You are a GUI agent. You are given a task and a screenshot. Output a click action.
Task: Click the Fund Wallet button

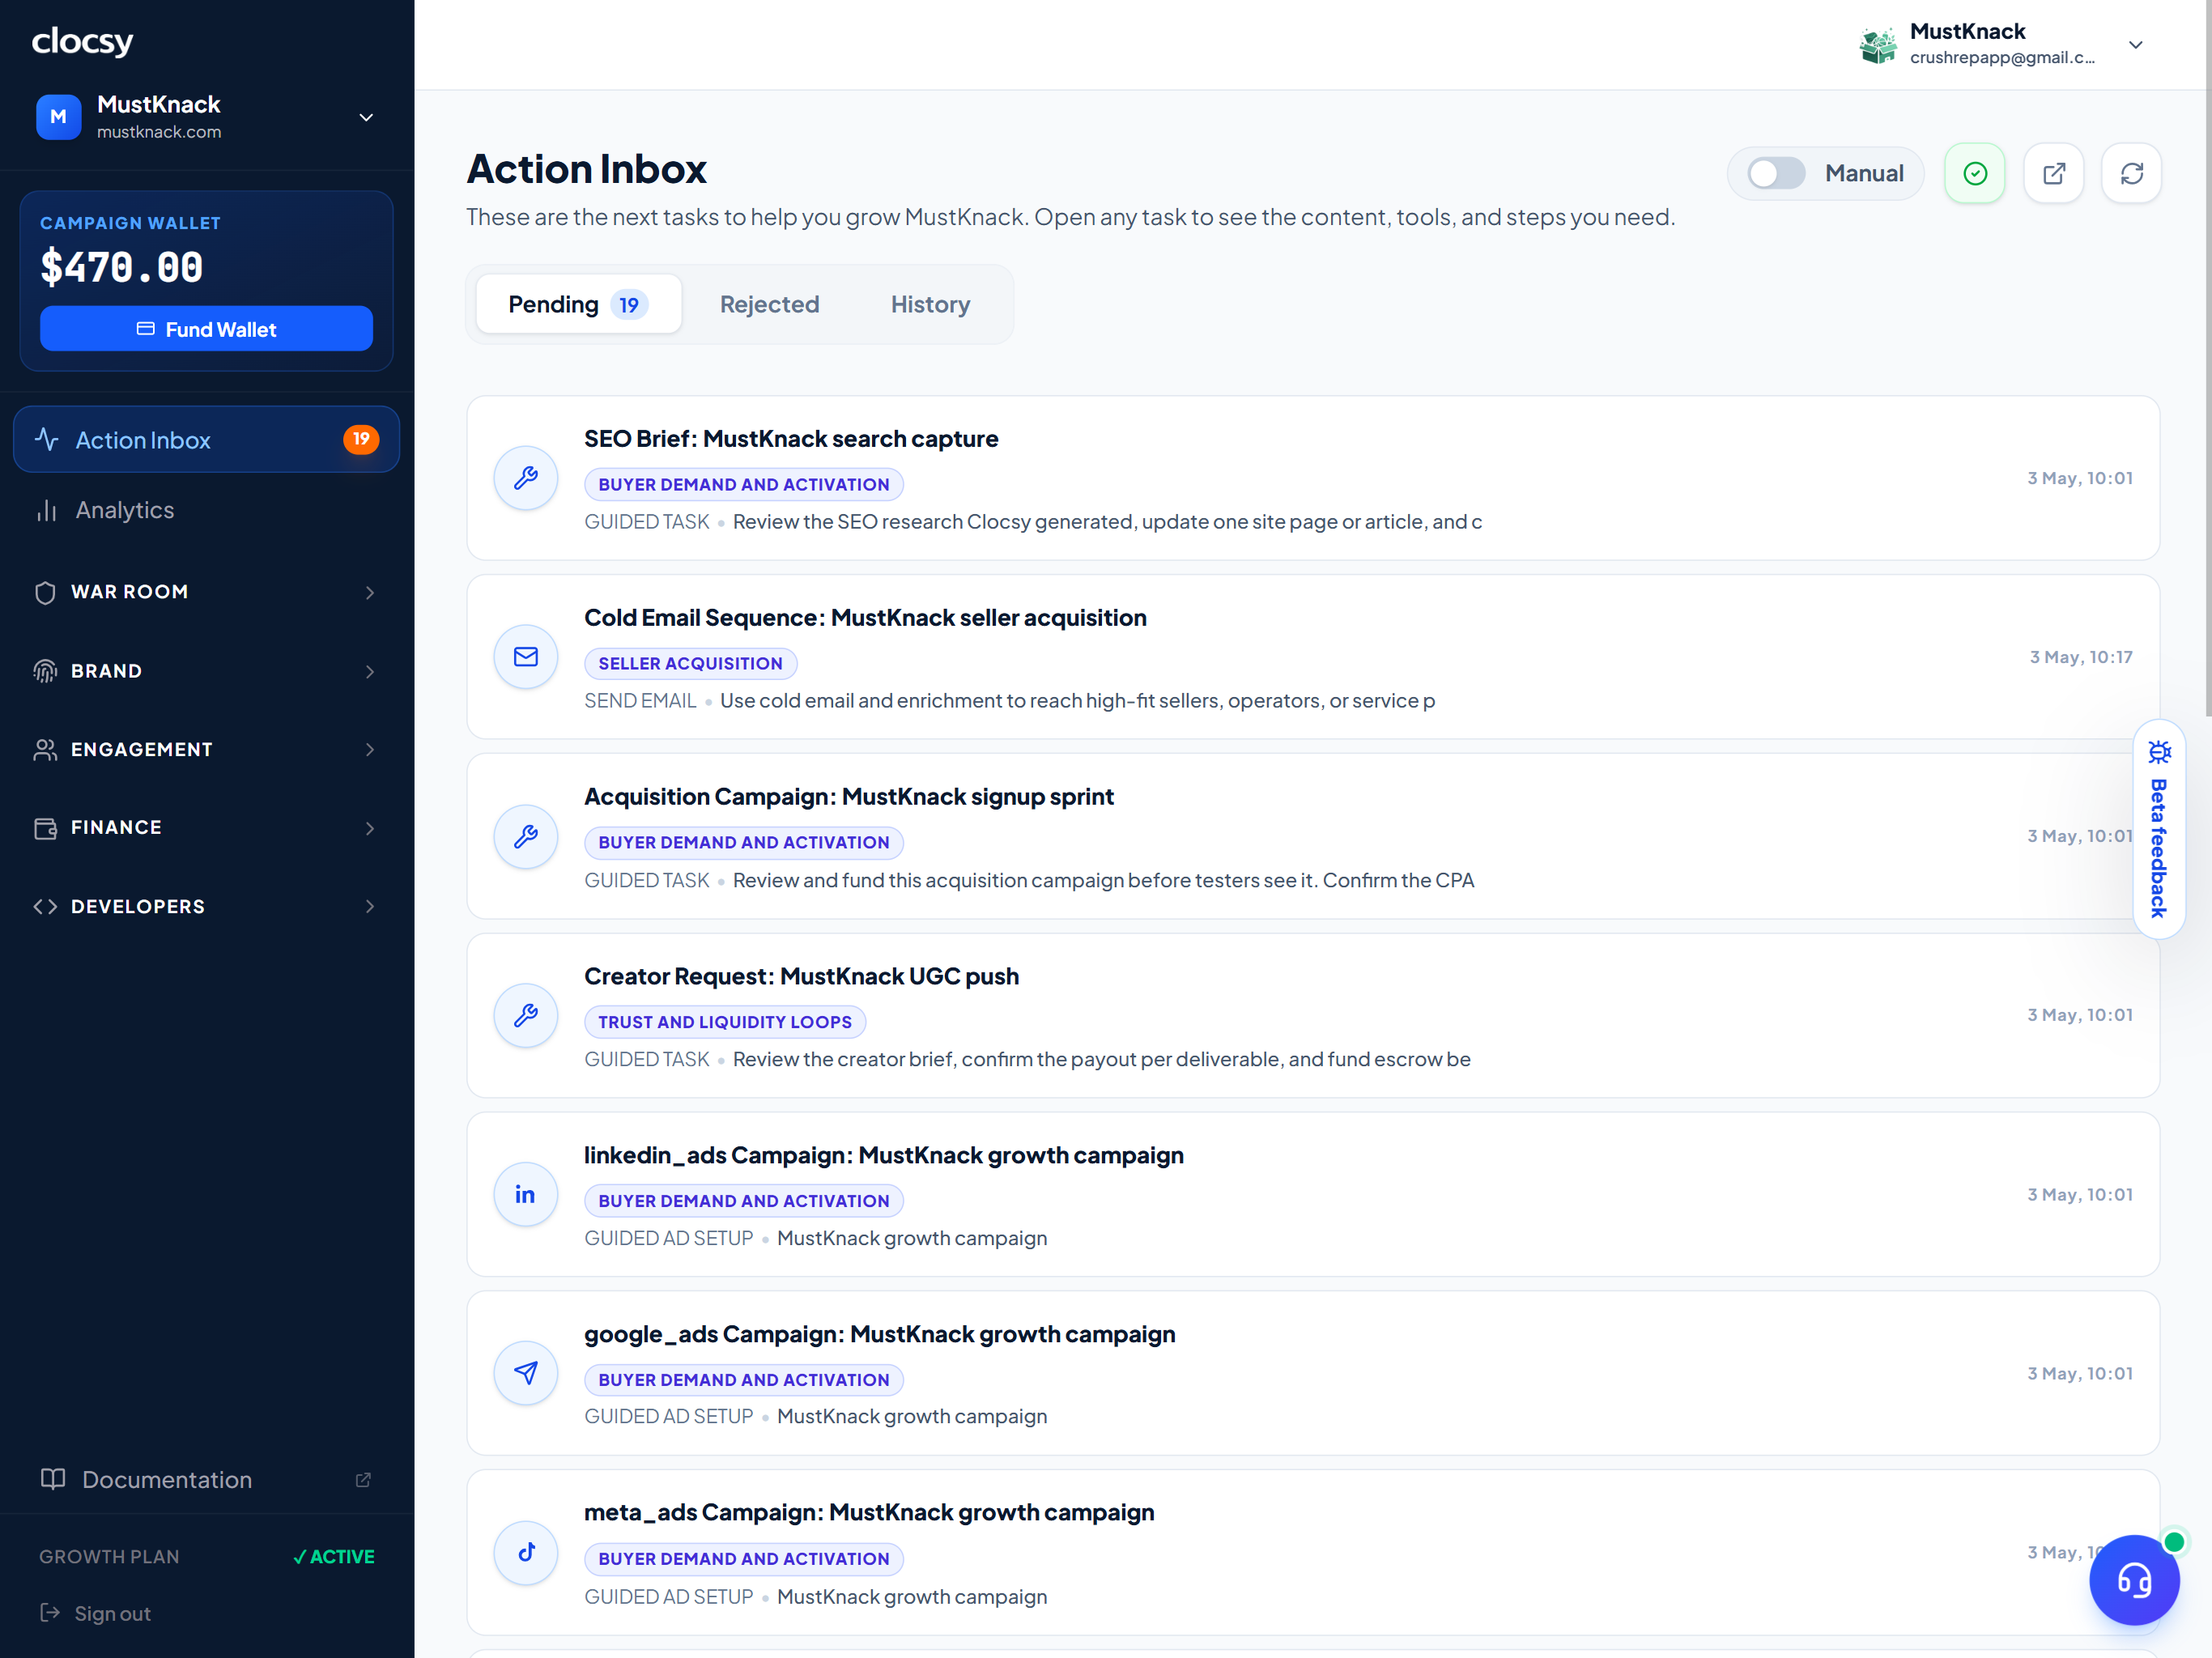click(x=206, y=329)
